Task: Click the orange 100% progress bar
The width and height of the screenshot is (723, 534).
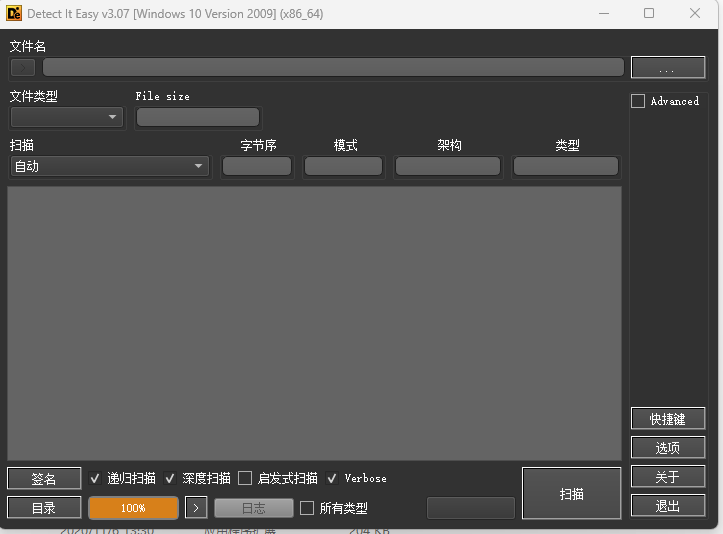Action: coord(133,508)
